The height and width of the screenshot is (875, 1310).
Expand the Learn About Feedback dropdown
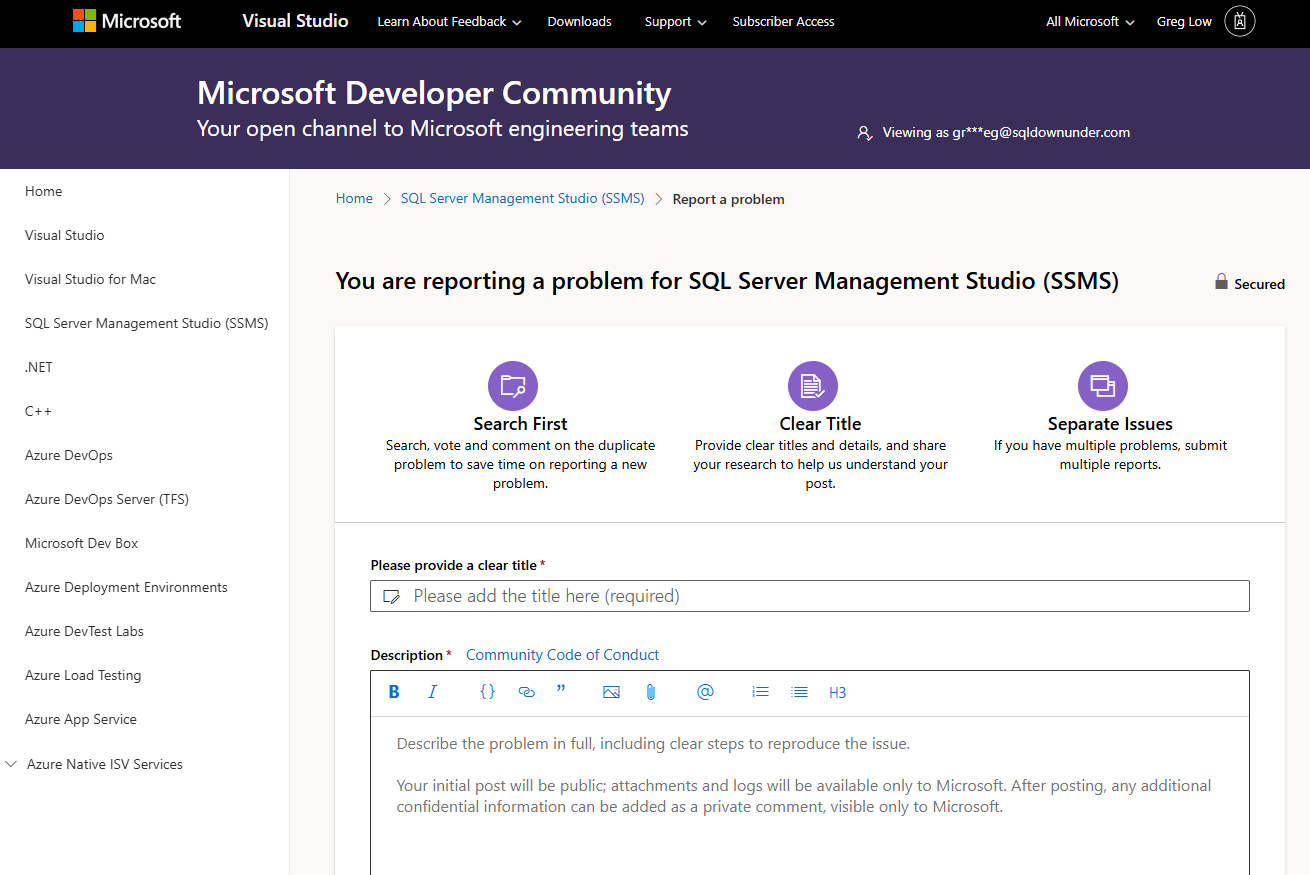(x=449, y=22)
